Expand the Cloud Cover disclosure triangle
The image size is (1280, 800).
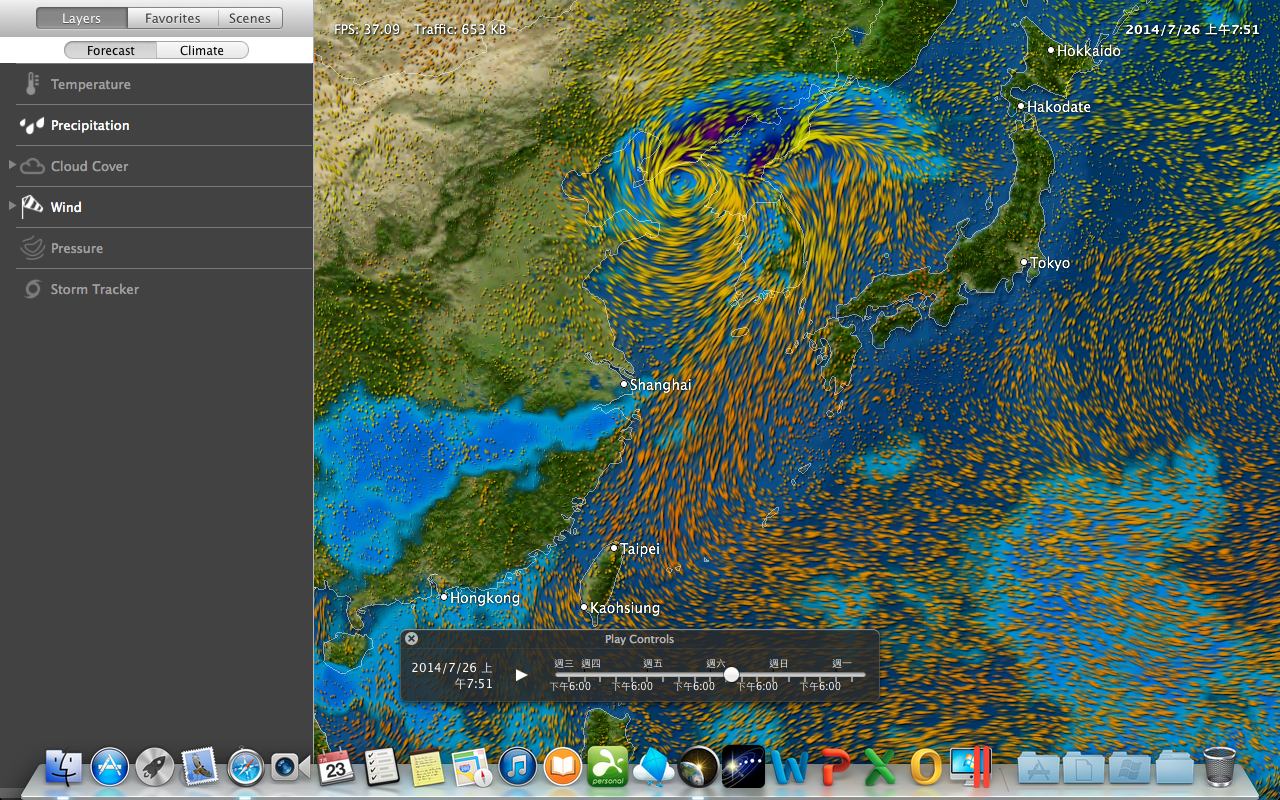(12, 165)
